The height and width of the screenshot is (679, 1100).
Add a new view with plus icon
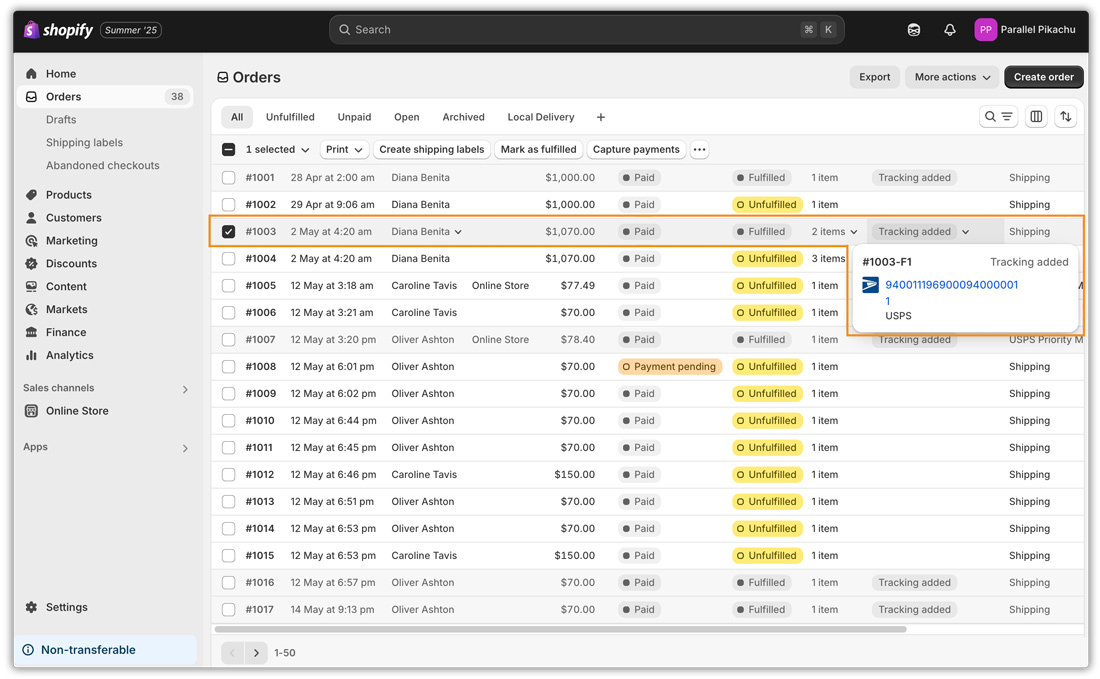pyautogui.click(x=601, y=117)
